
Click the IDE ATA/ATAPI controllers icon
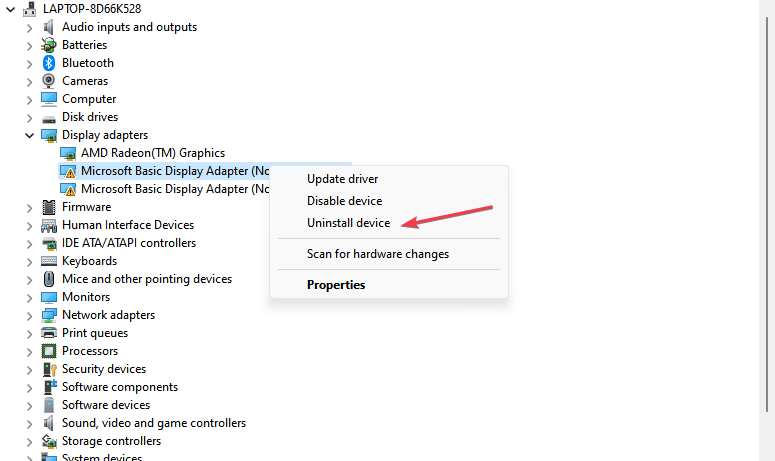pos(48,244)
